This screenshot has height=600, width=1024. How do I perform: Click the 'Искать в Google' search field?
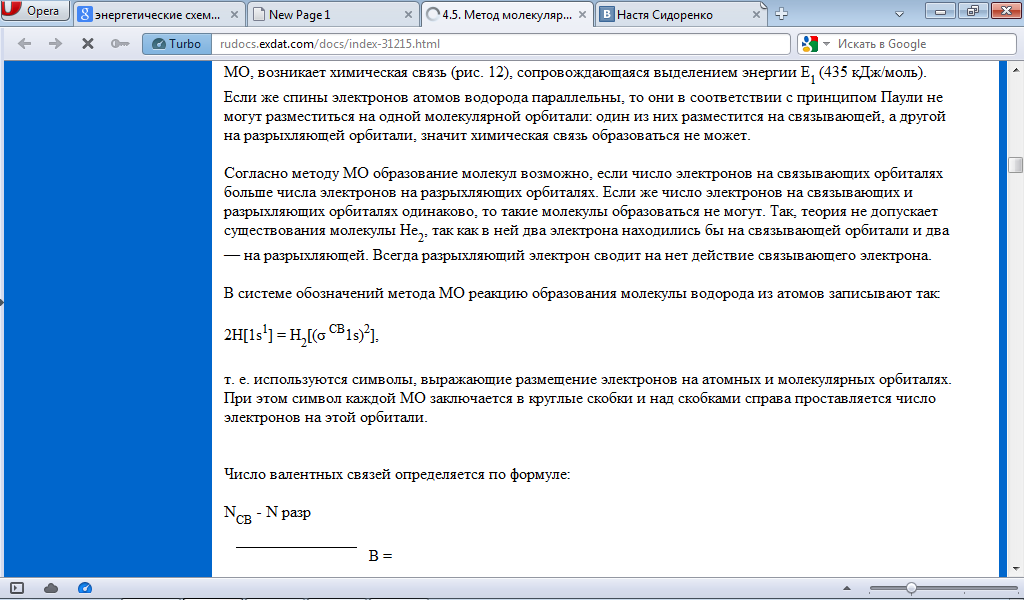[x=924, y=44]
